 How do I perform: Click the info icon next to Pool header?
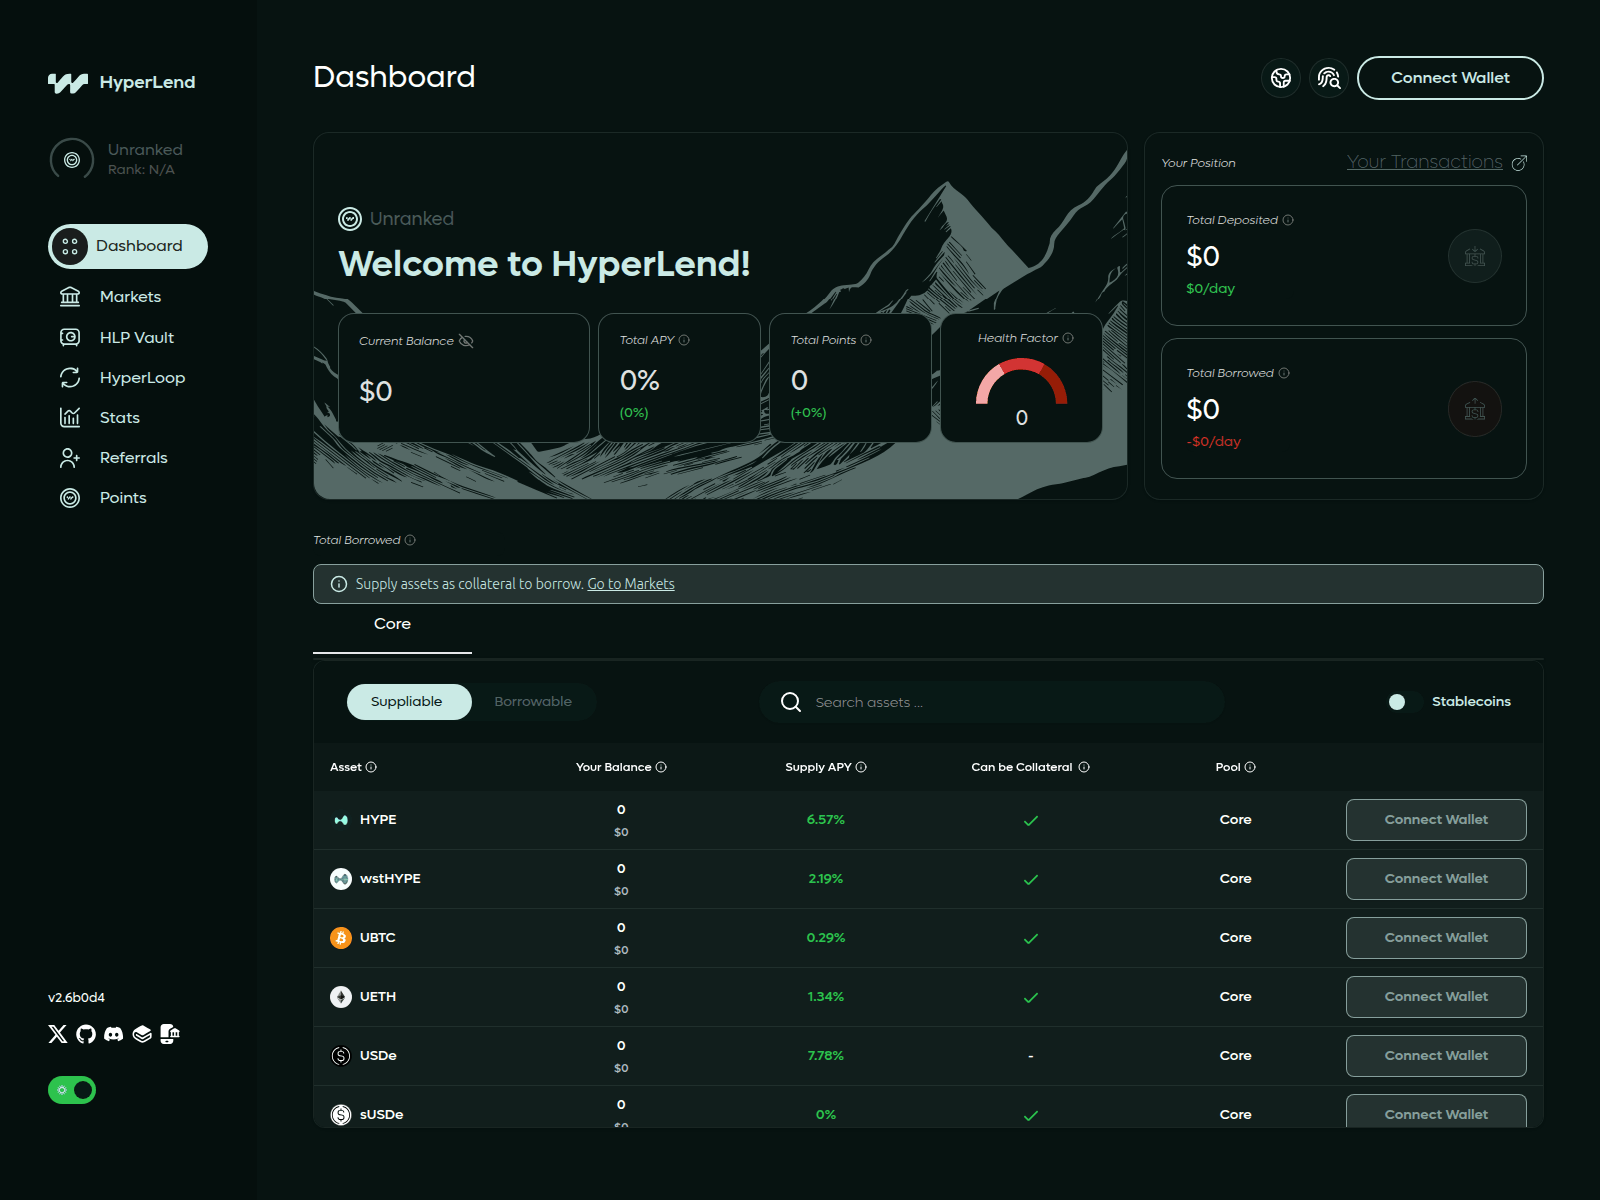coord(1250,767)
